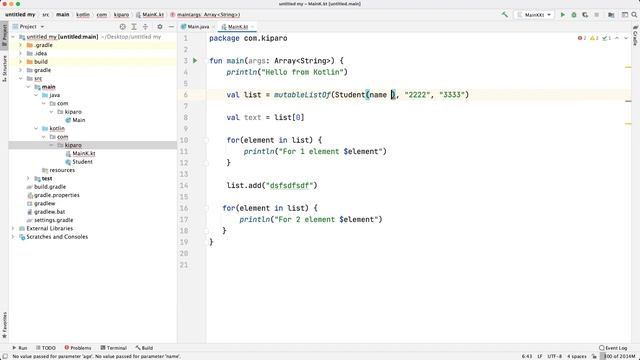Screen dimensions: 640x360
Task: Click Expand All in Project panel header
Action: (134, 27)
